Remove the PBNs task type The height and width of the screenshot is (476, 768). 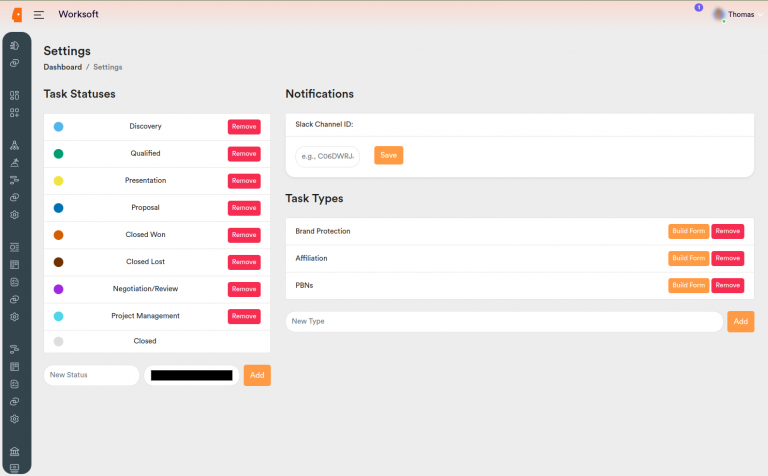click(727, 286)
